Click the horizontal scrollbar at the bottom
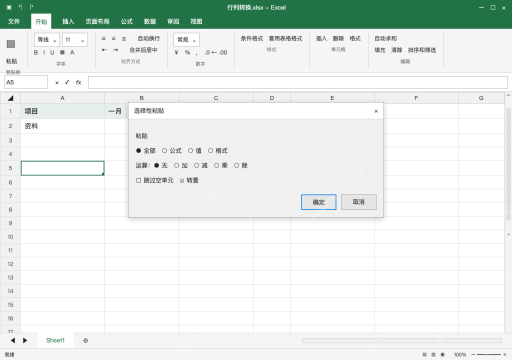 402,340
